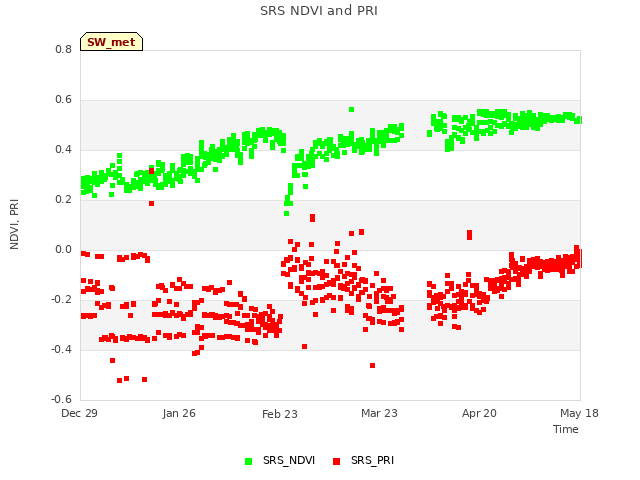Toggle the SRS_PRI legend entry
640x480 pixels.
pyautogui.click(x=363, y=460)
